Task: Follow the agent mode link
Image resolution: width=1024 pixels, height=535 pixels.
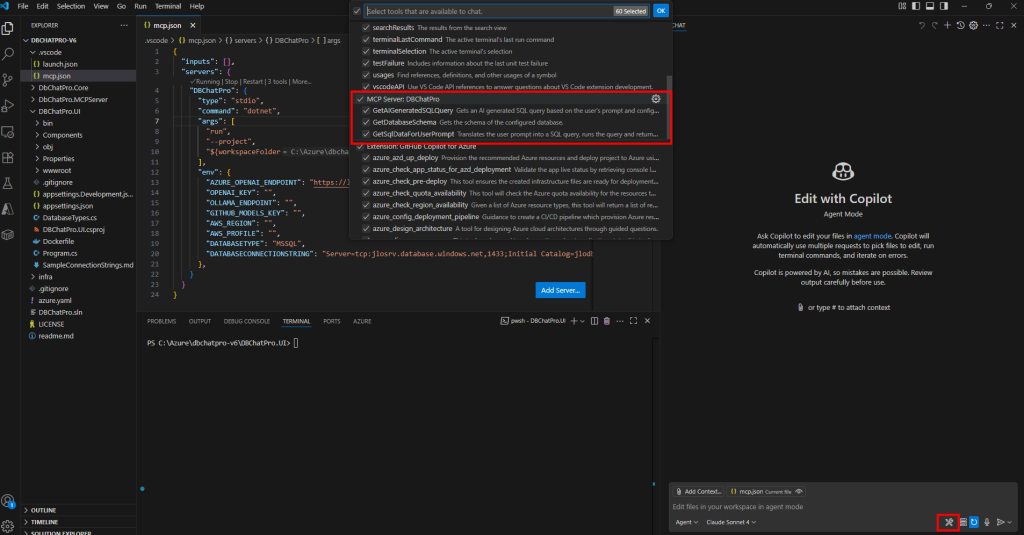Action: pyautogui.click(x=872, y=236)
